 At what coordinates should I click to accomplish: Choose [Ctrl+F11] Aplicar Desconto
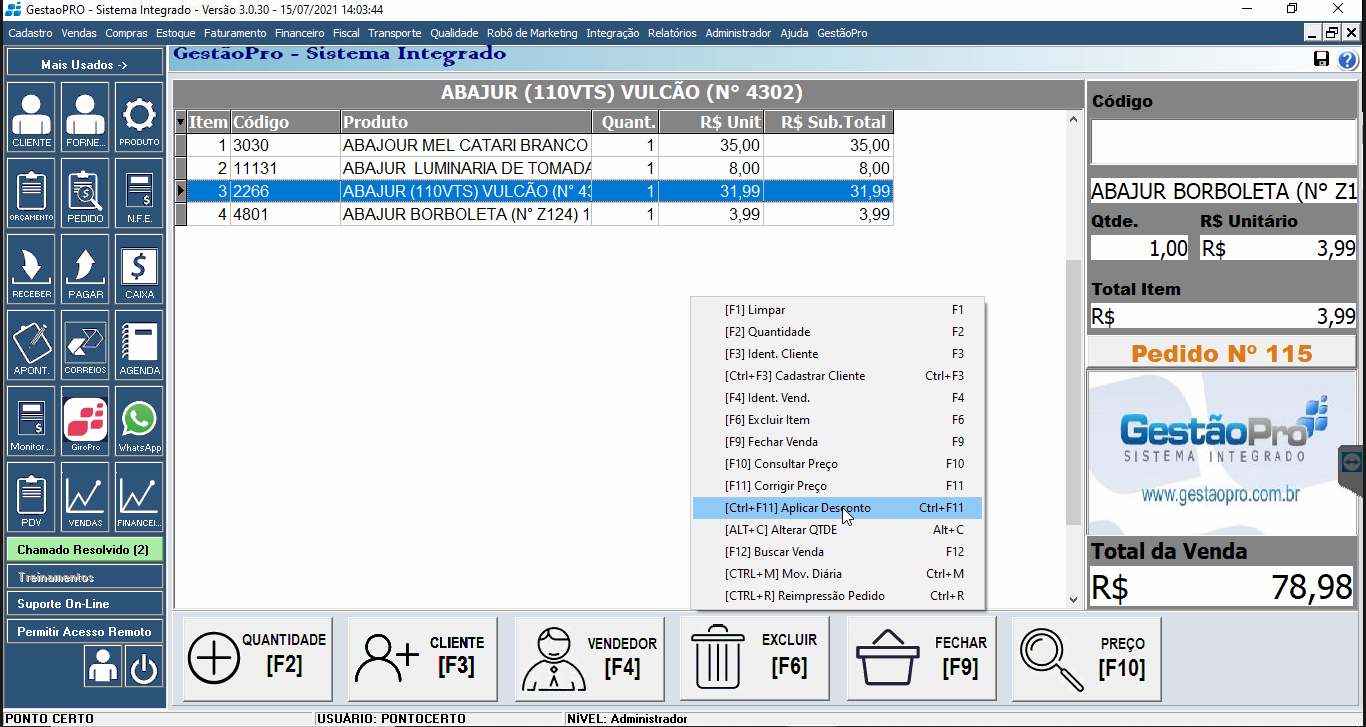(838, 508)
